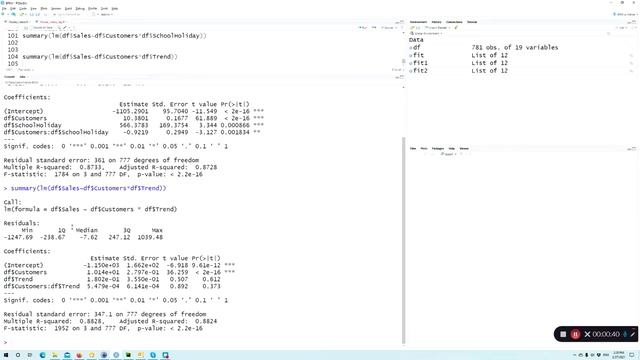The width and height of the screenshot is (640, 360).
Task: Click the source editor vertical scrollbar
Action: pos(404,61)
